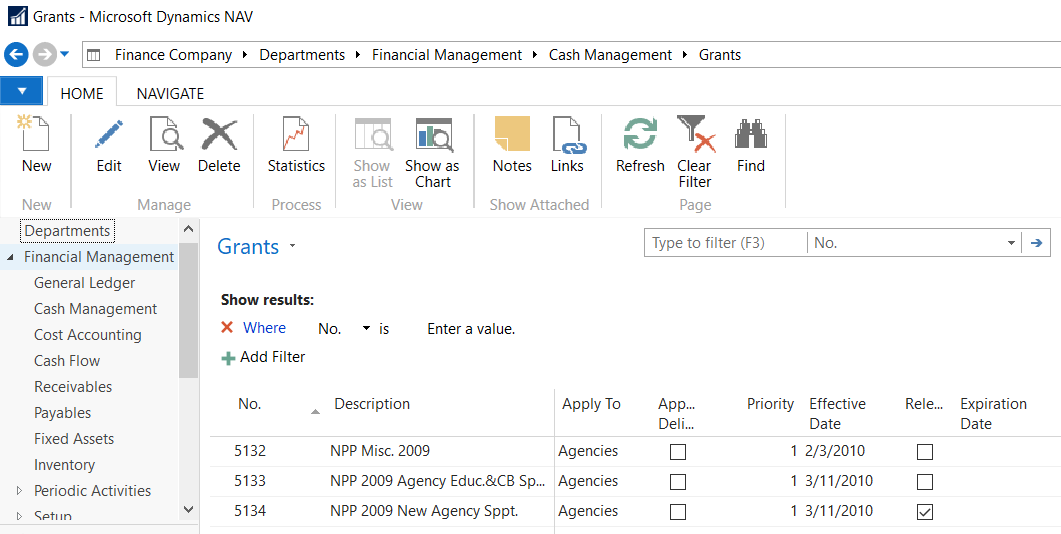Toggle Released checkbox for grant 5134

click(x=925, y=512)
